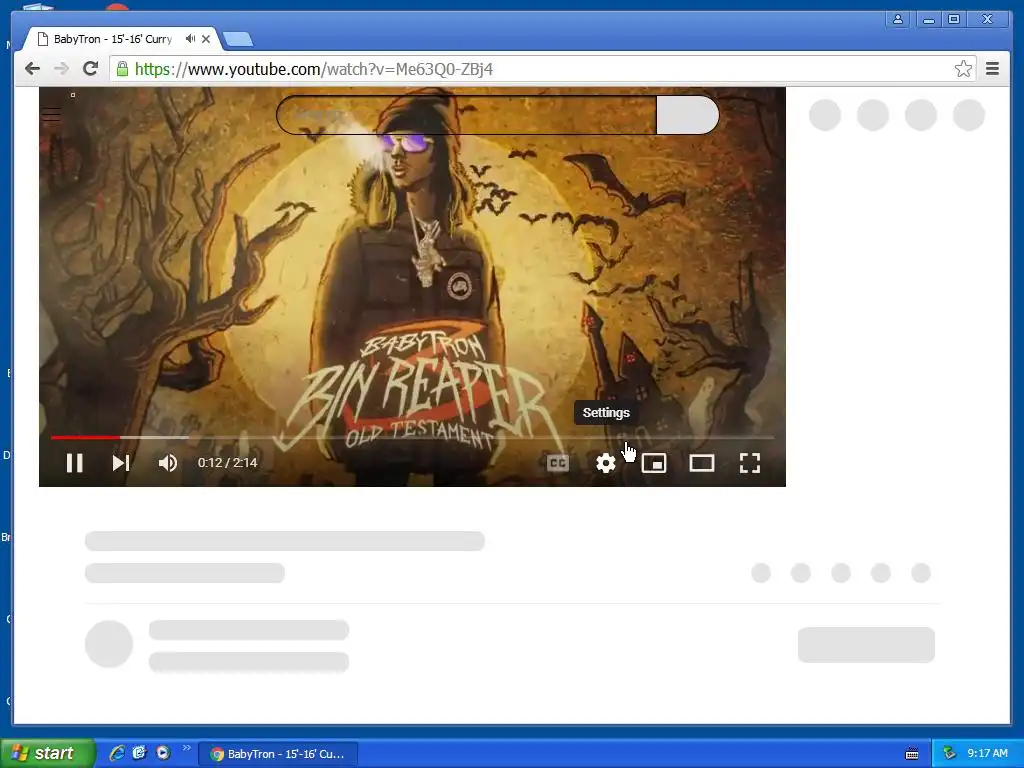Open a new browser tab

click(238, 40)
